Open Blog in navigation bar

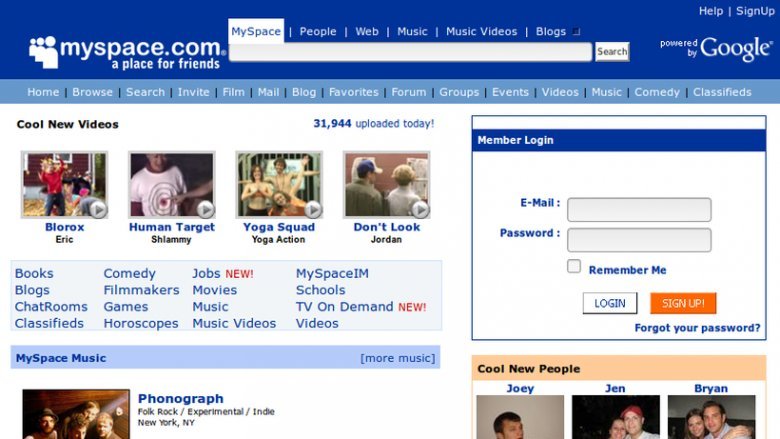click(x=304, y=92)
